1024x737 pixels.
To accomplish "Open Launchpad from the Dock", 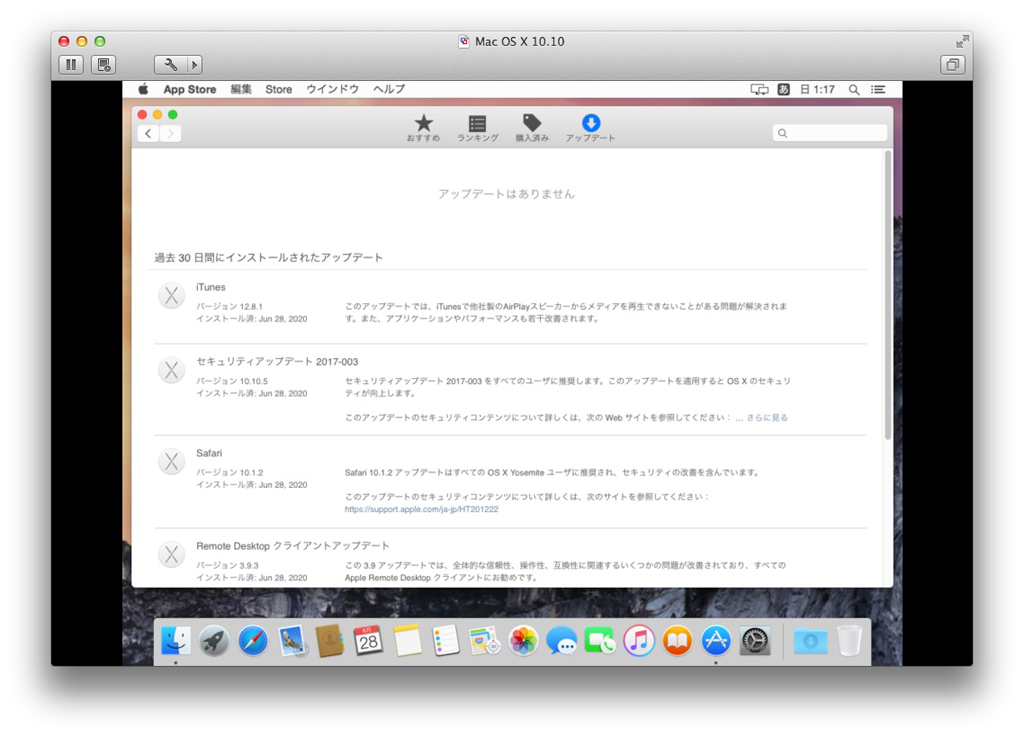I will 214,641.
